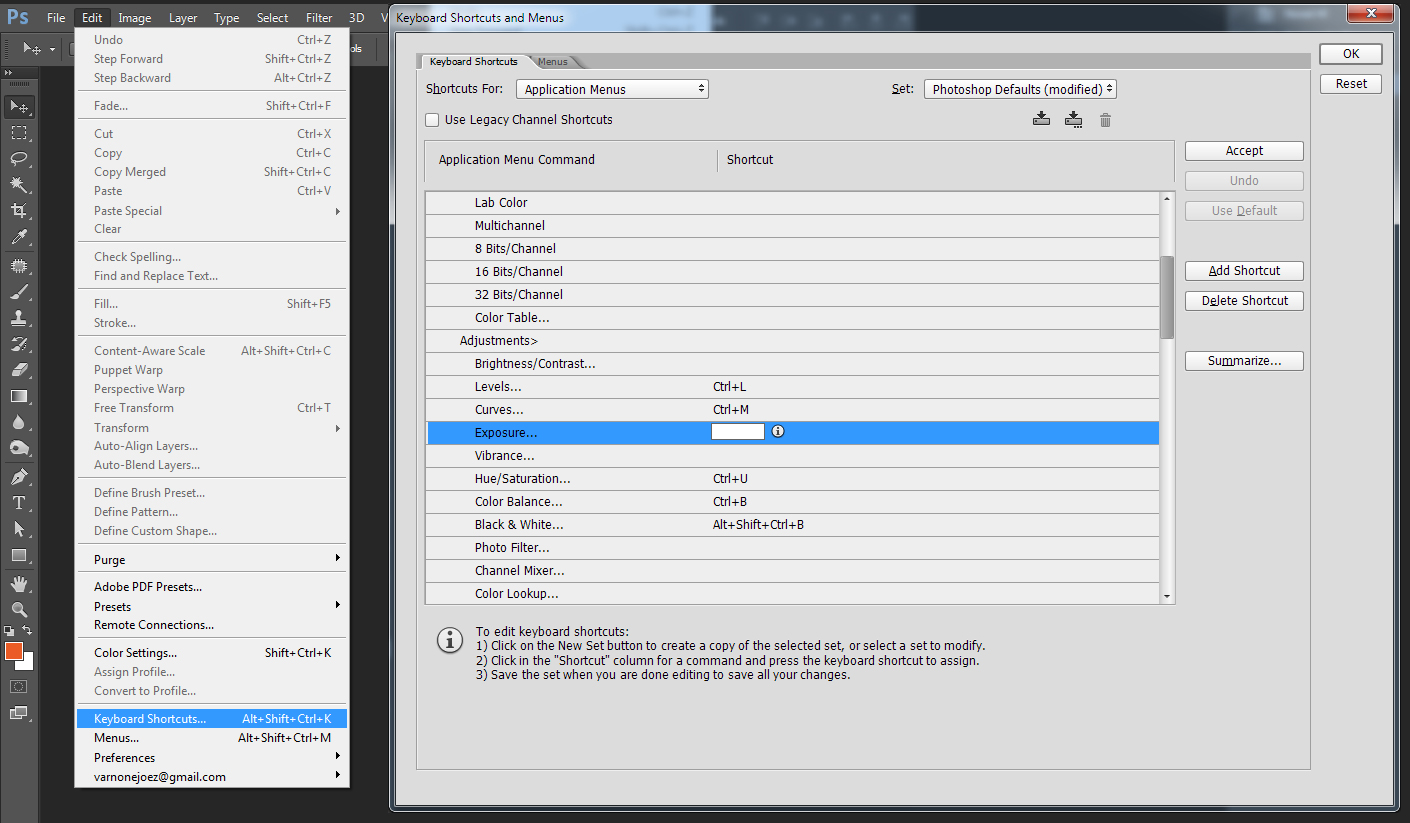The width and height of the screenshot is (1410, 823).
Task: Open the Shortcuts For dropdown
Action: pyautogui.click(x=611, y=88)
